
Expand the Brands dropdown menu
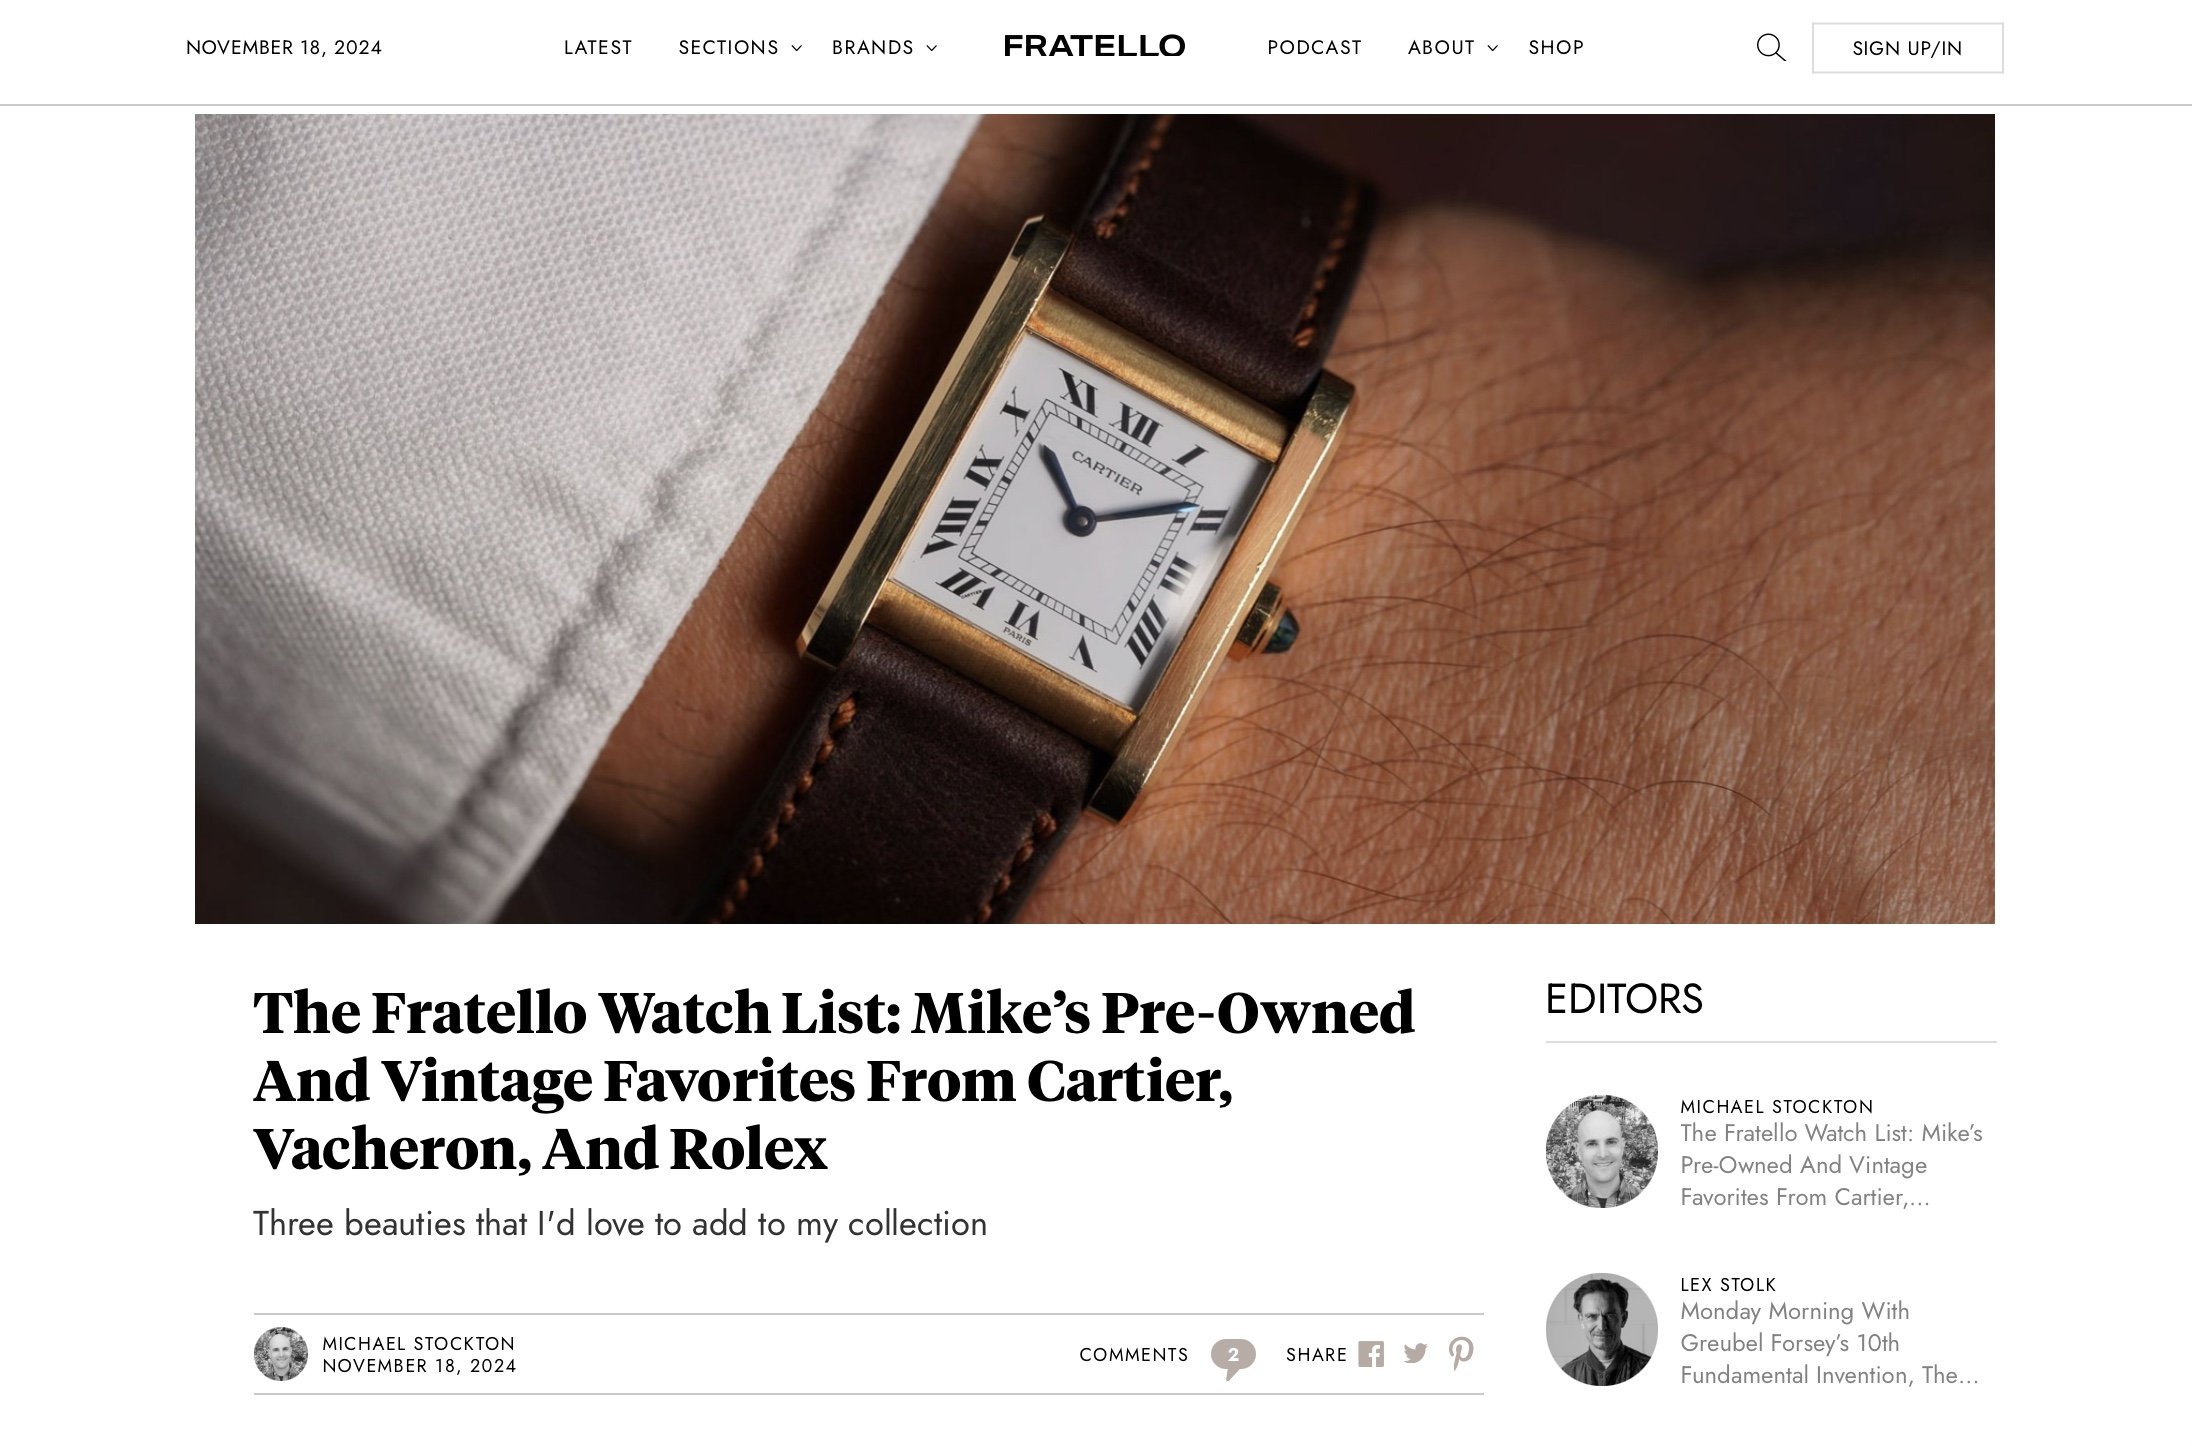click(x=884, y=47)
